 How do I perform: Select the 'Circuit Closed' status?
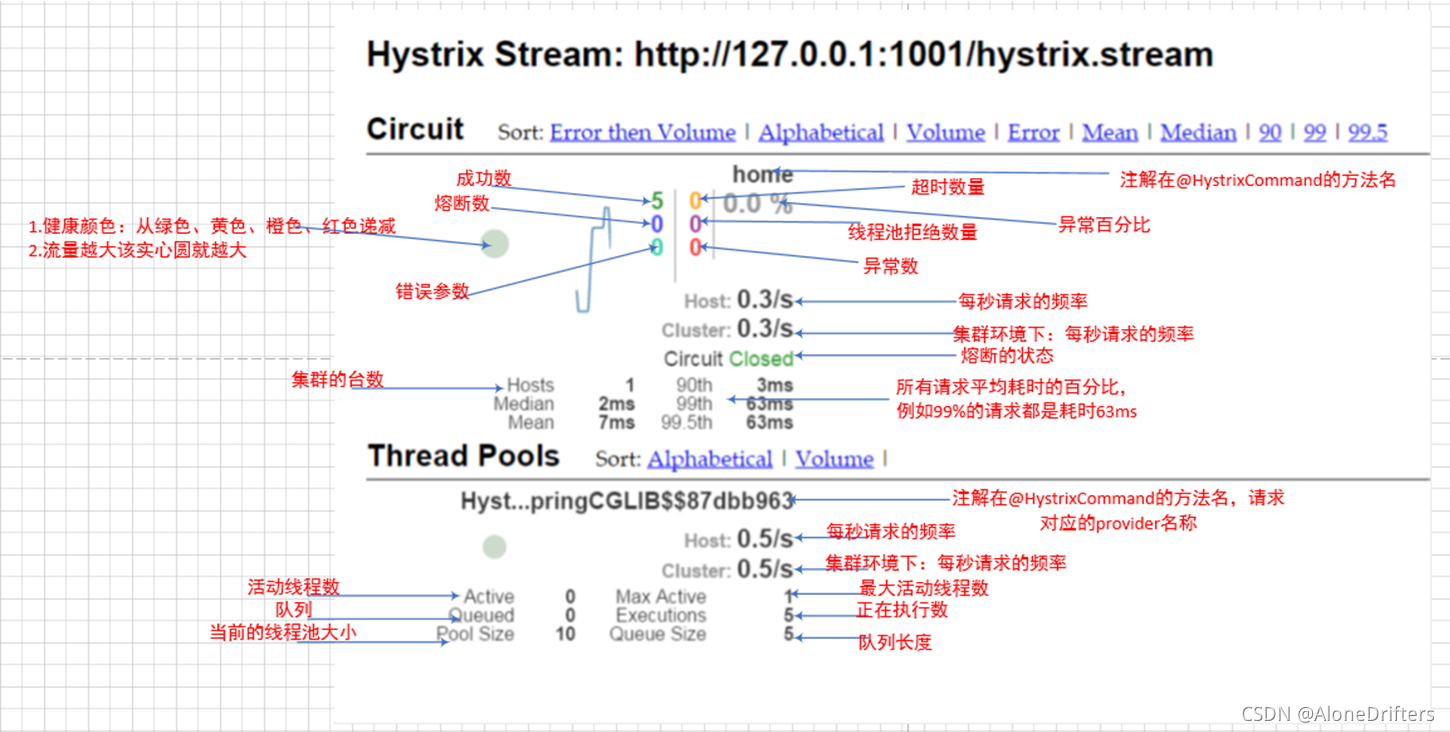(x=728, y=358)
